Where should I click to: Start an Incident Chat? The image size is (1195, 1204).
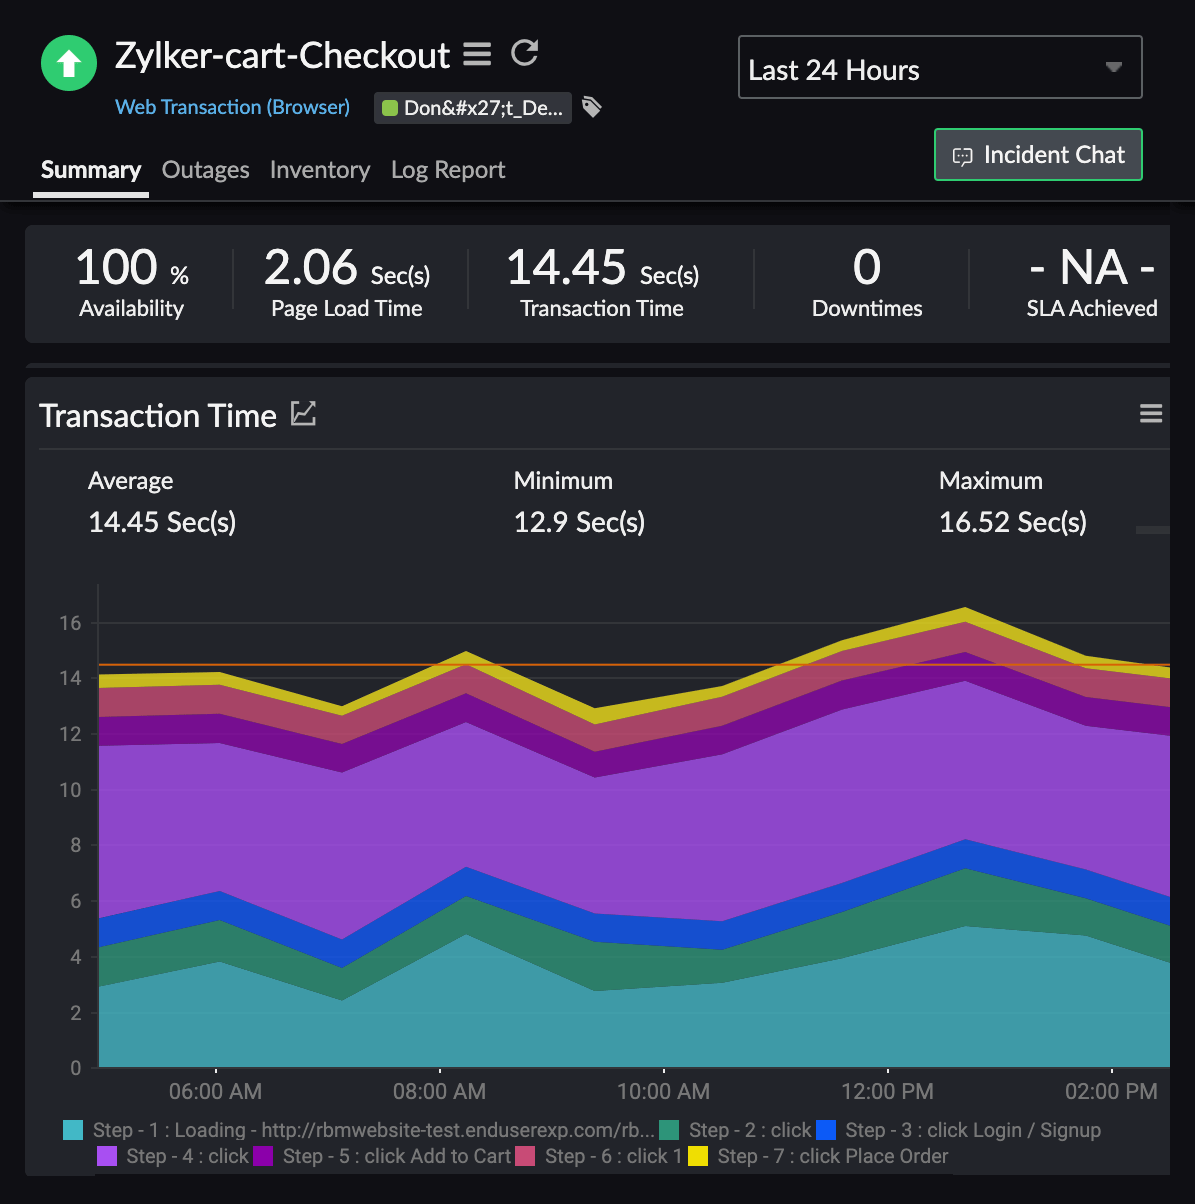click(x=1037, y=155)
